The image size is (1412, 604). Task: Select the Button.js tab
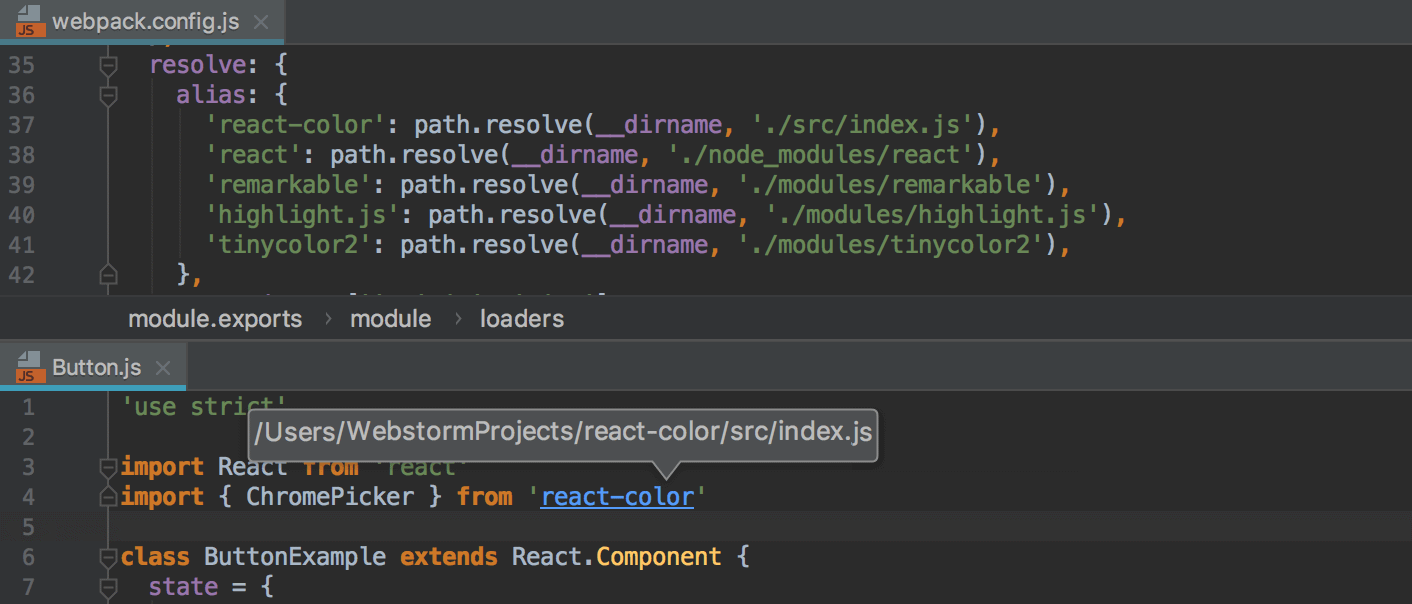tap(95, 366)
